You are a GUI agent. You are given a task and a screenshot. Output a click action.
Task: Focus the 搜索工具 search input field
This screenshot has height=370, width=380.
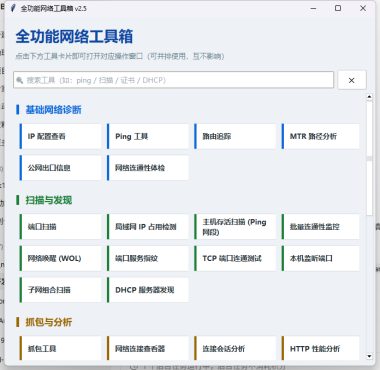coord(173,80)
